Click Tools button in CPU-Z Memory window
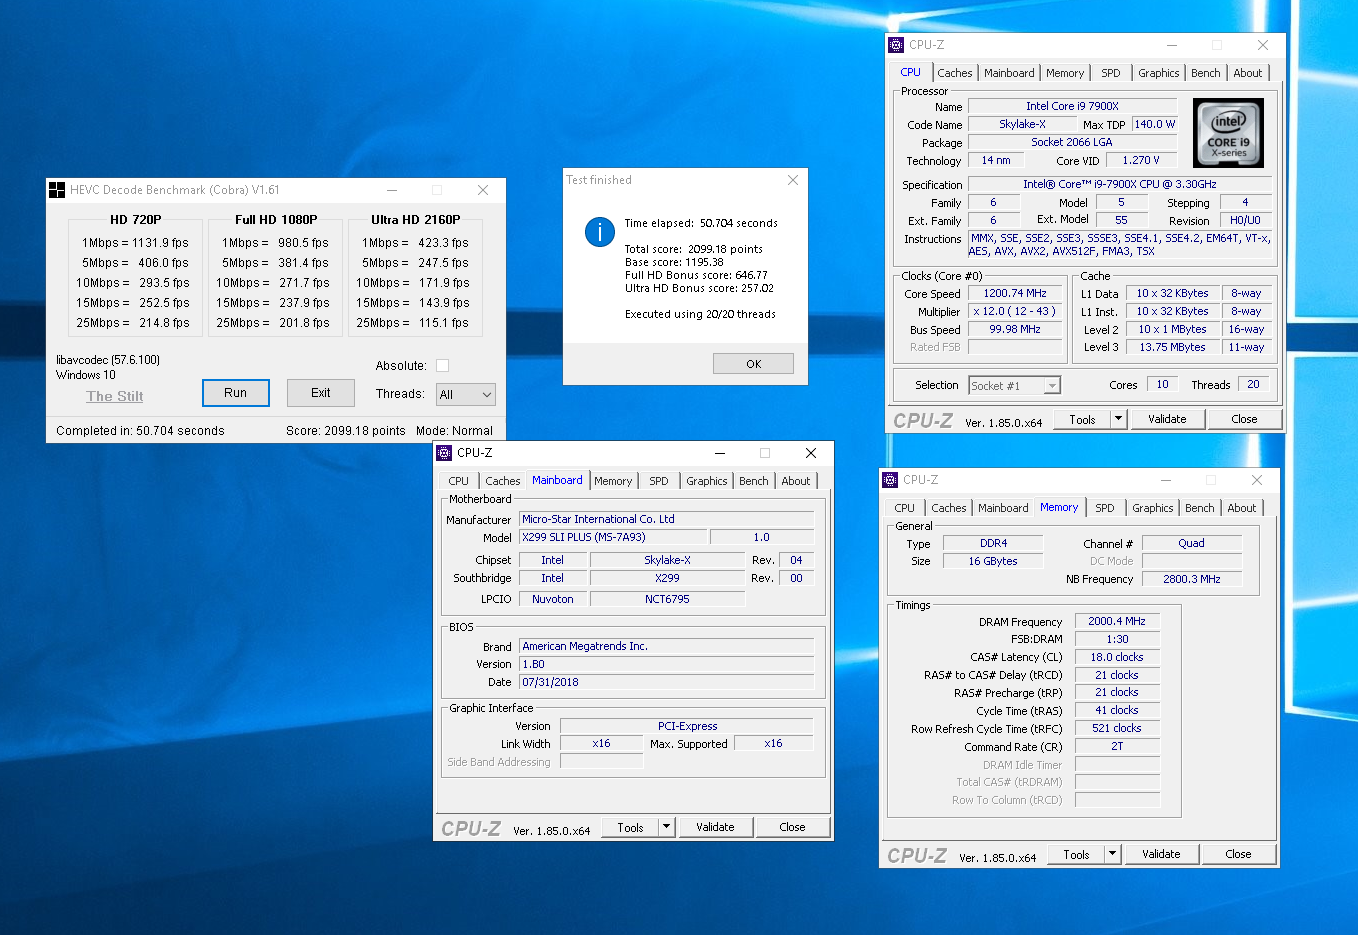This screenshot has width=1358, height=935. coord(1077,854)
